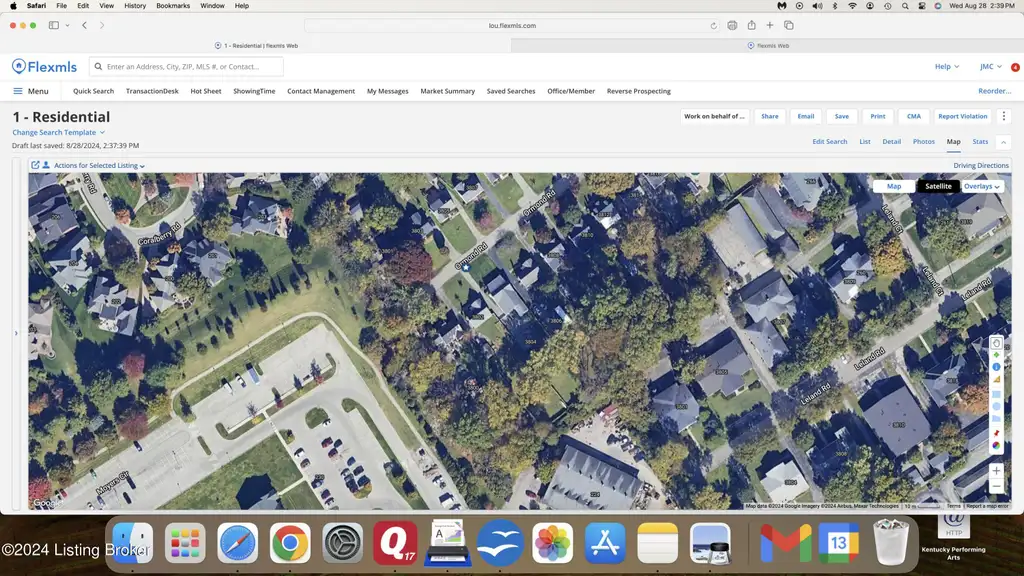Switch to the Photos tab
The width and height of the screenshot is (1024, 576).
click(923, 142)
